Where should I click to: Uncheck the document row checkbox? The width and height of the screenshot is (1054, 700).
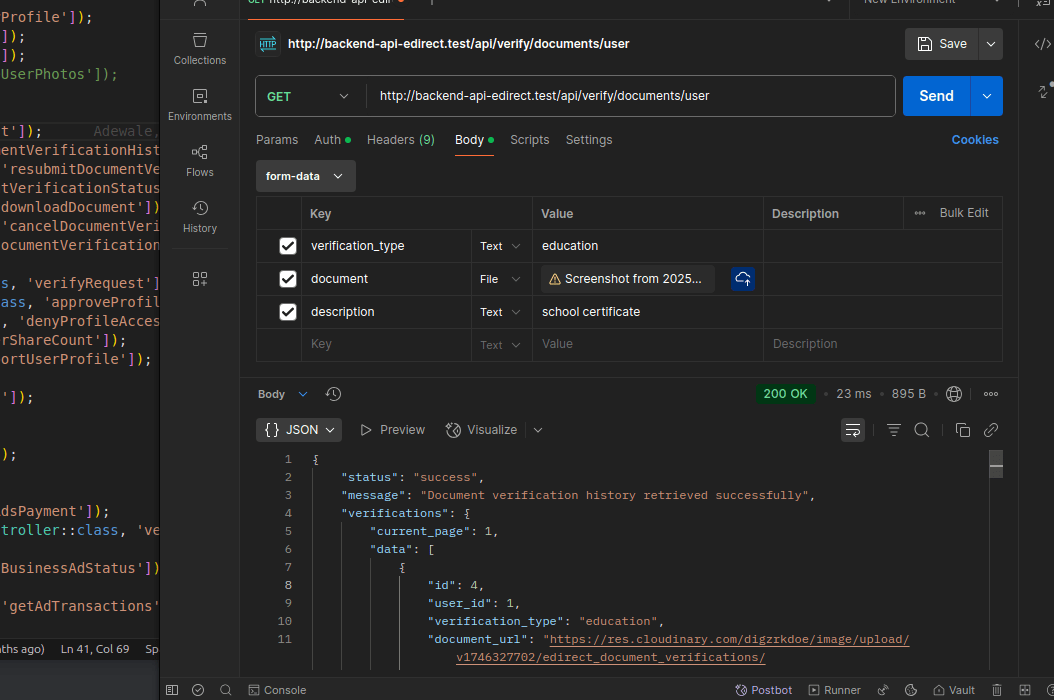[x=288, y=279]
